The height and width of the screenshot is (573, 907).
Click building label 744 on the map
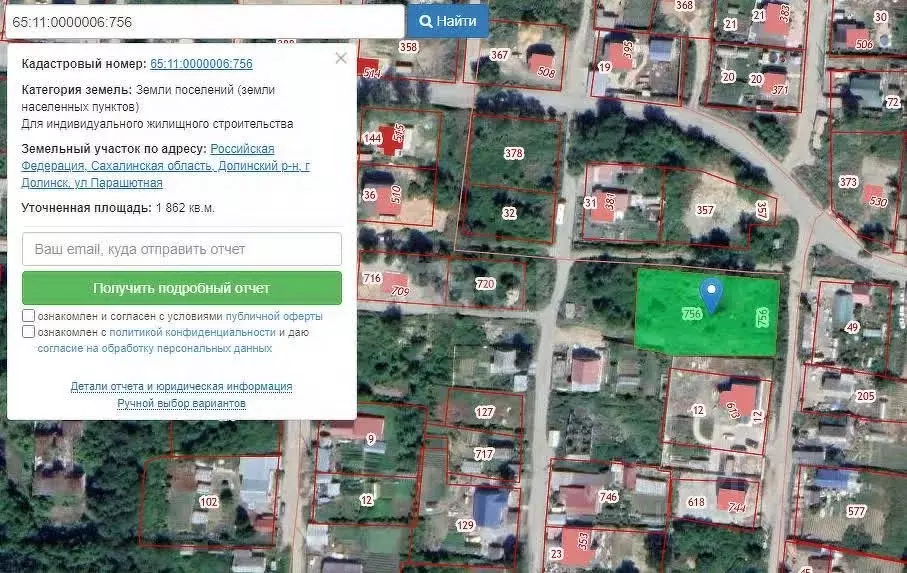pos(736,507)
